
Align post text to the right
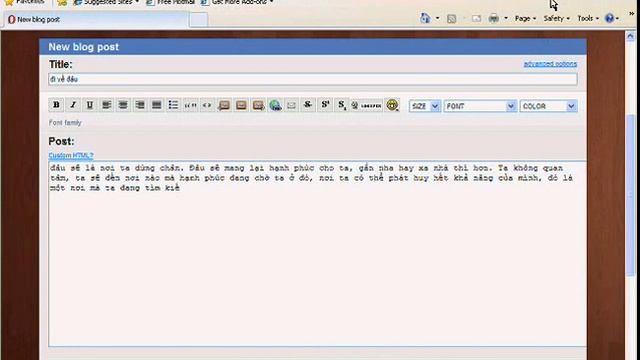tap(140, 105)
